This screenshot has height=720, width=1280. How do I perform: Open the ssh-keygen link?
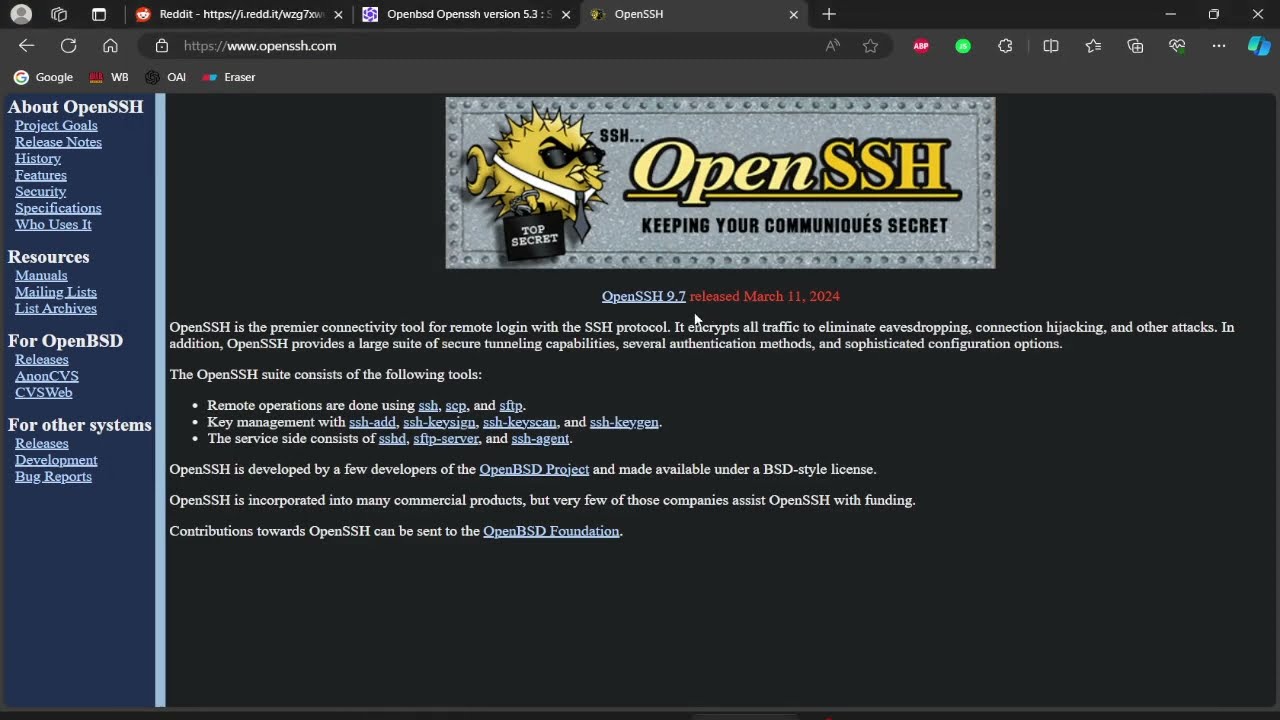pos(624,422)
